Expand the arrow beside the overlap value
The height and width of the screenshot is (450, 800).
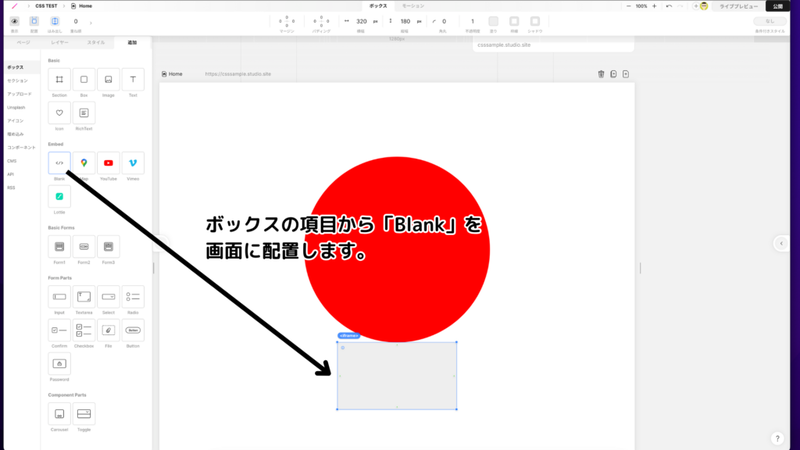[x=91, y=22]
